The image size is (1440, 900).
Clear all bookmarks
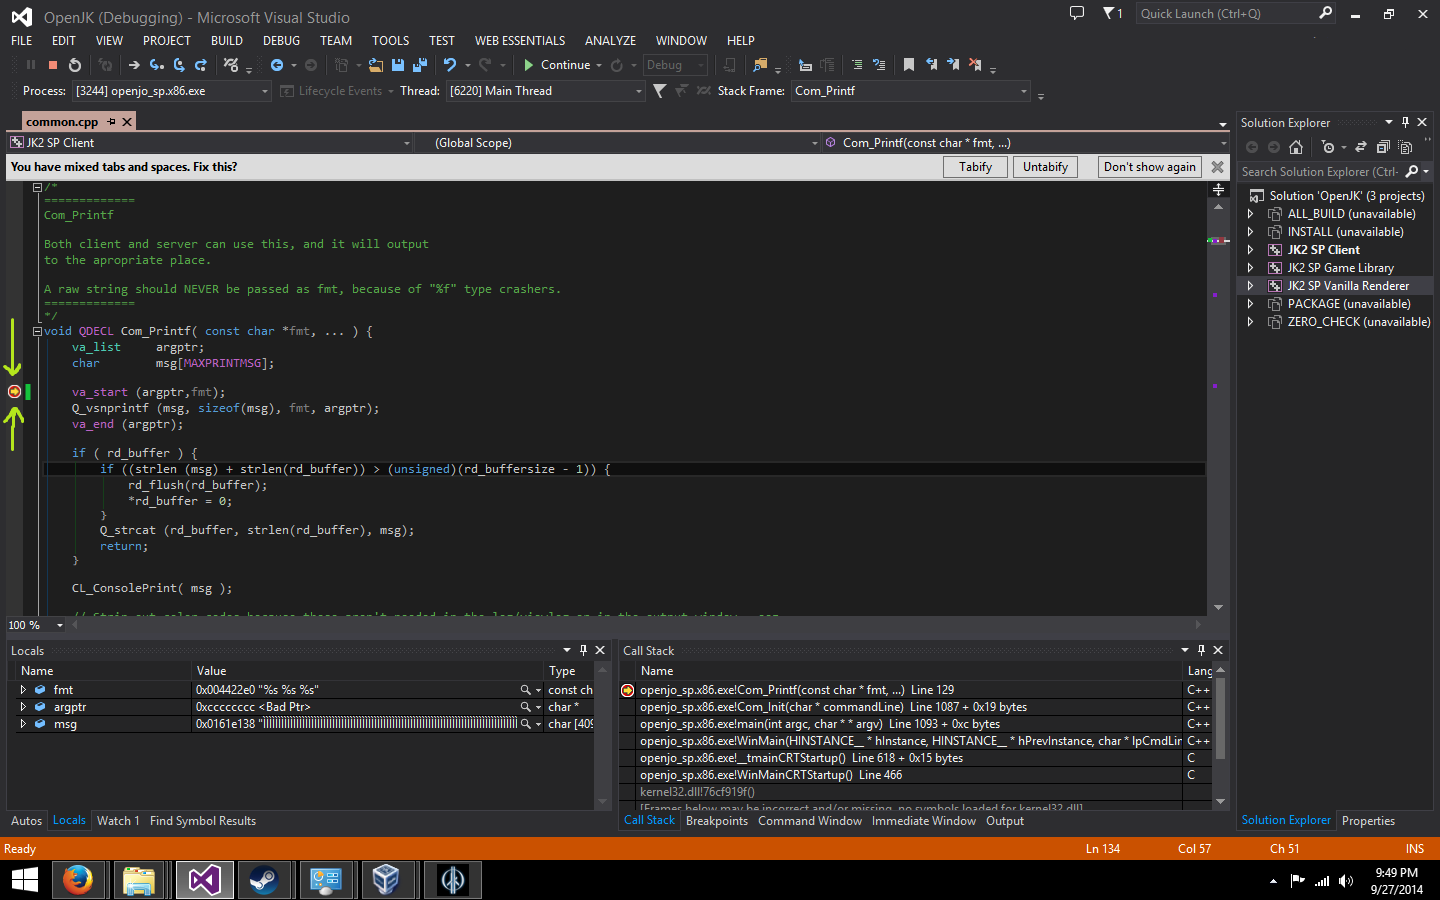coord(975,65)
